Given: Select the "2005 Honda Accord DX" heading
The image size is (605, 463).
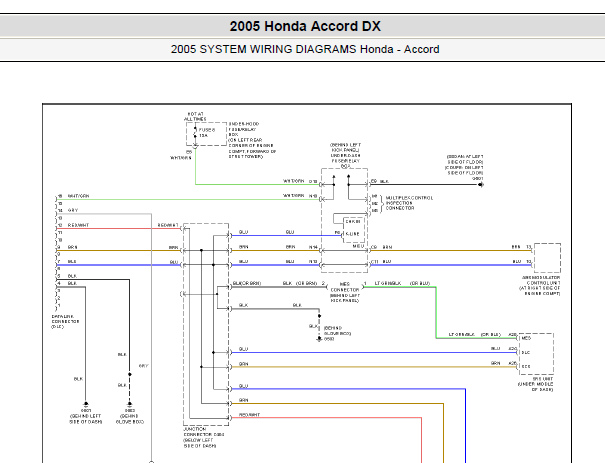Looking at the screenshot, I should pyautogui.click(x=305, y=26).
